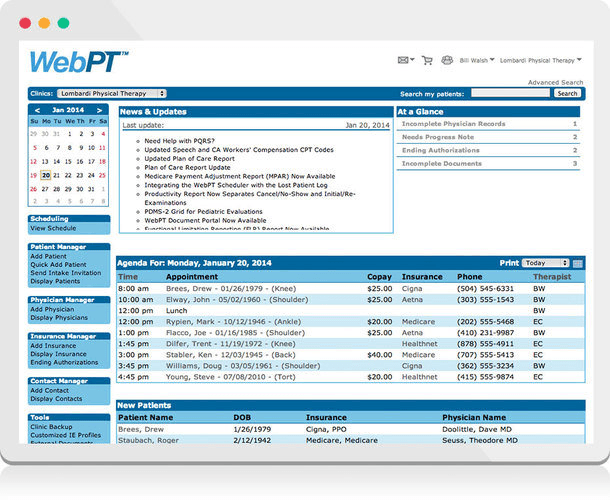This screenshot has height=500, width=610.
Task: Open Display Contacts link
Action: pyautogui.click(x=56, y=399)
